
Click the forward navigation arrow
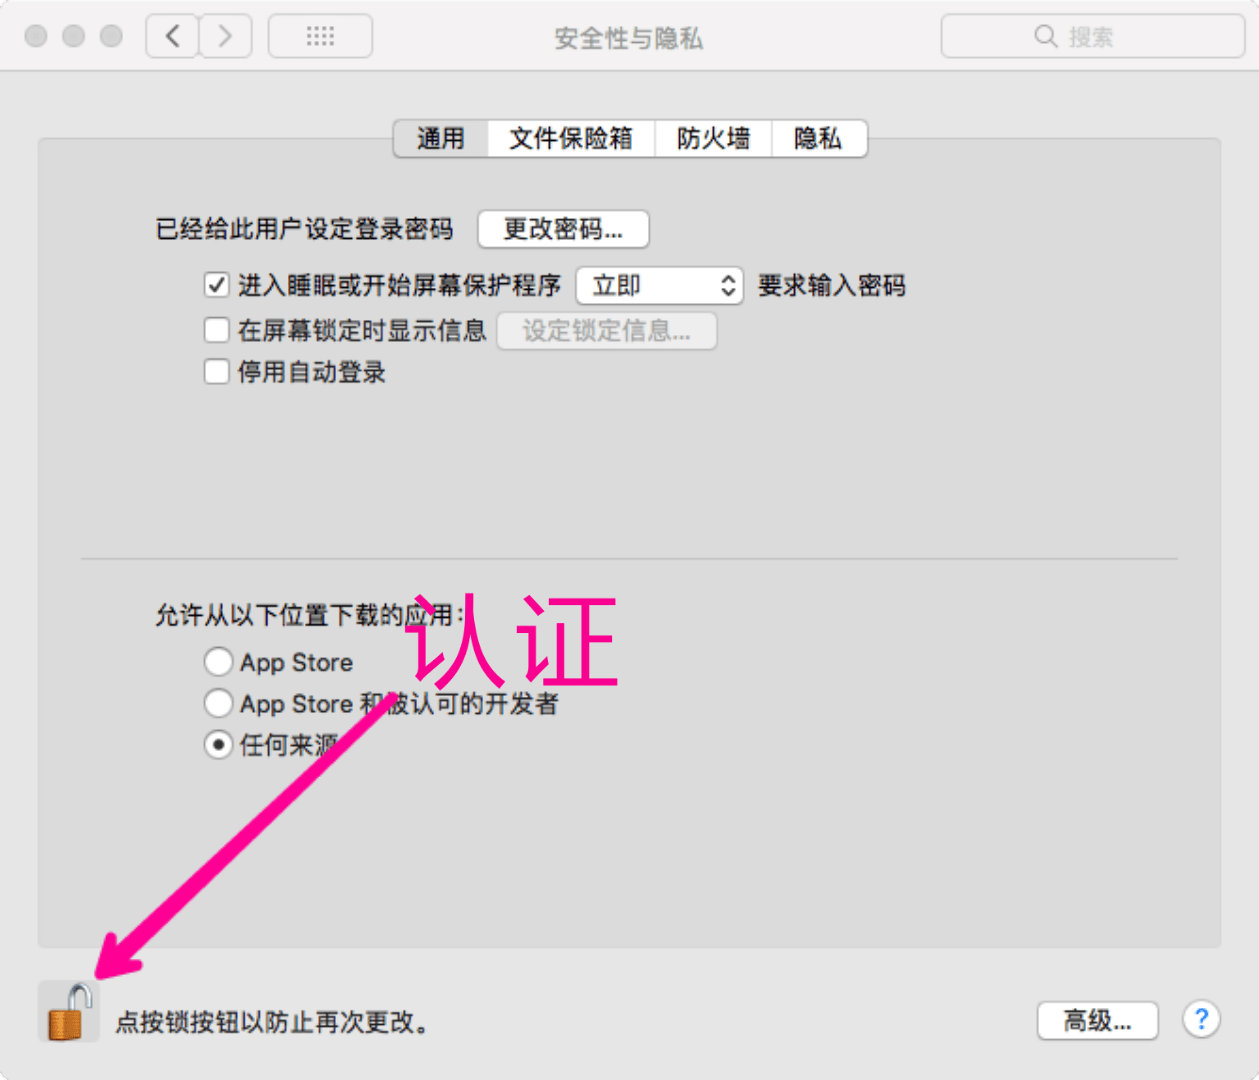(x=225, y=35)
